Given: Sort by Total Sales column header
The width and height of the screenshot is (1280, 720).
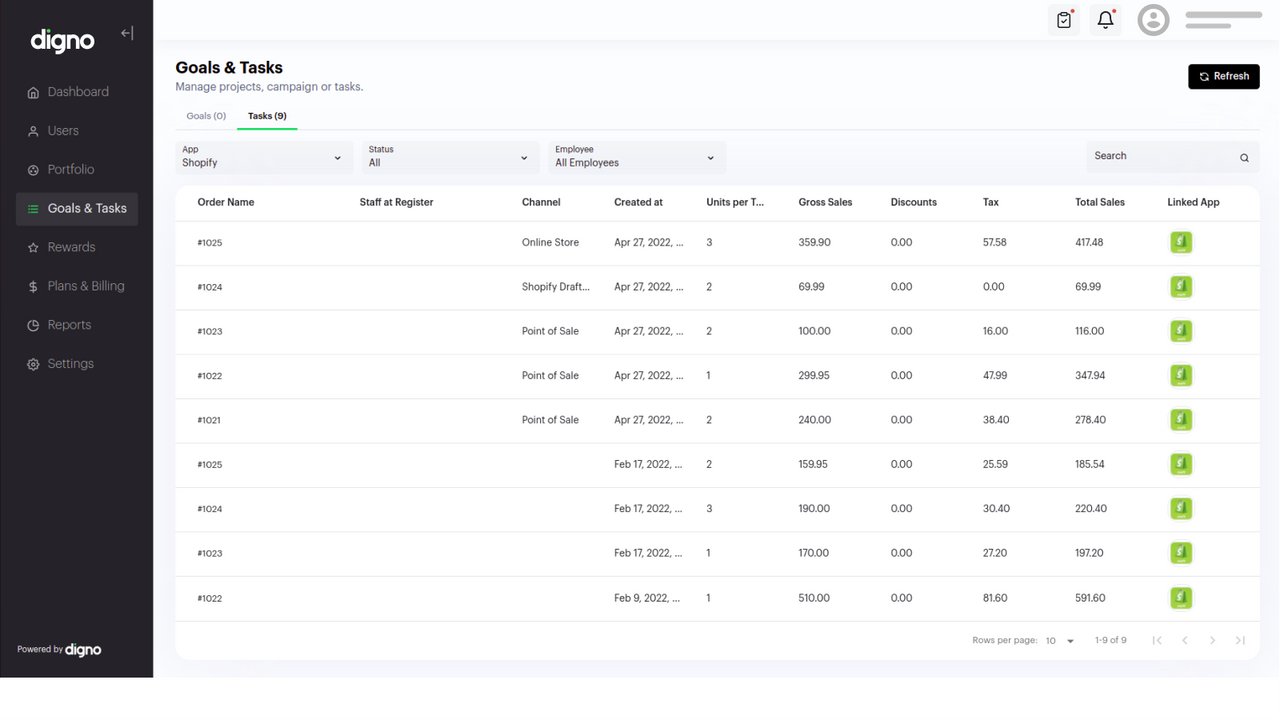Looking at the screenshot, I should pos(1100,202).
